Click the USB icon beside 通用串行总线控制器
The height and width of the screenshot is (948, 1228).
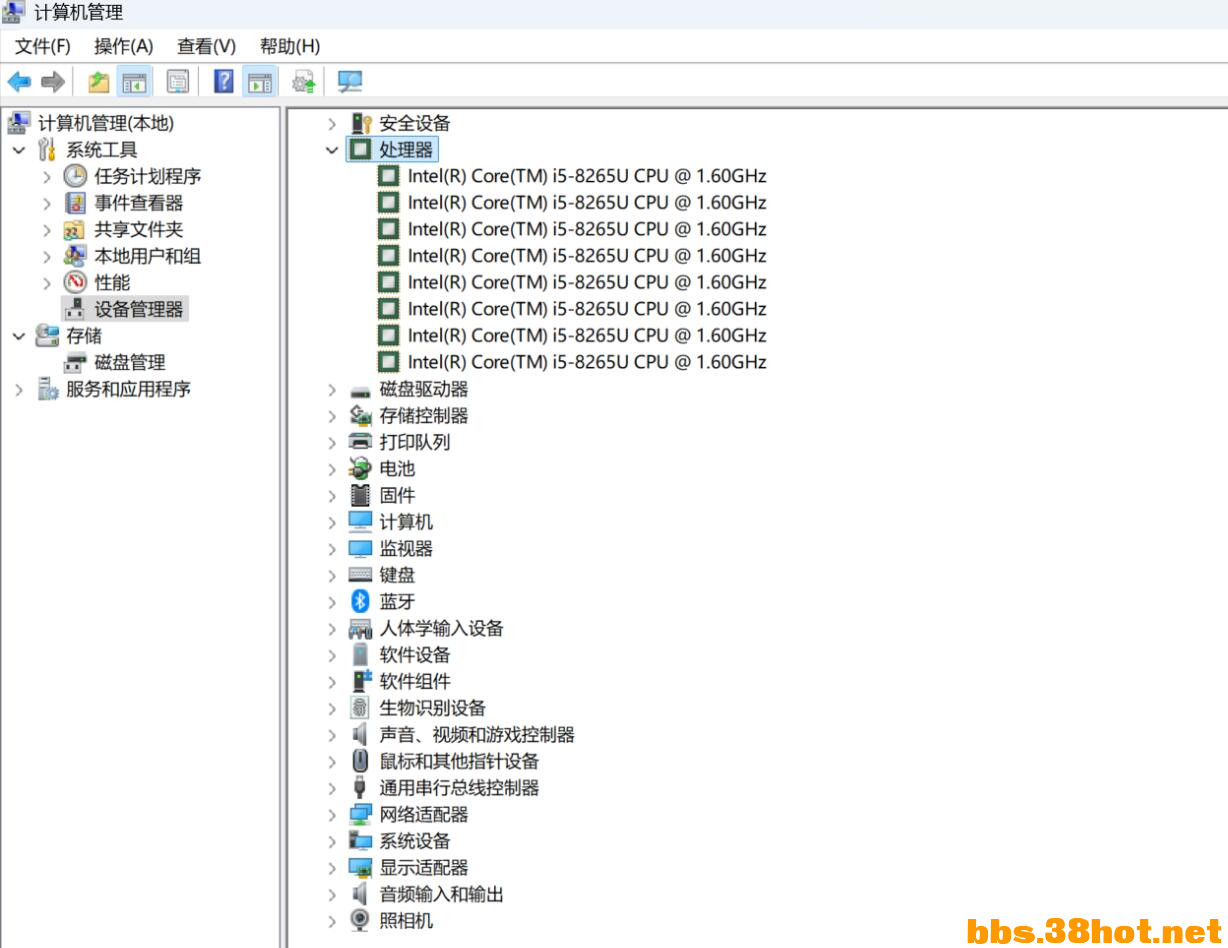pos(361,788)
